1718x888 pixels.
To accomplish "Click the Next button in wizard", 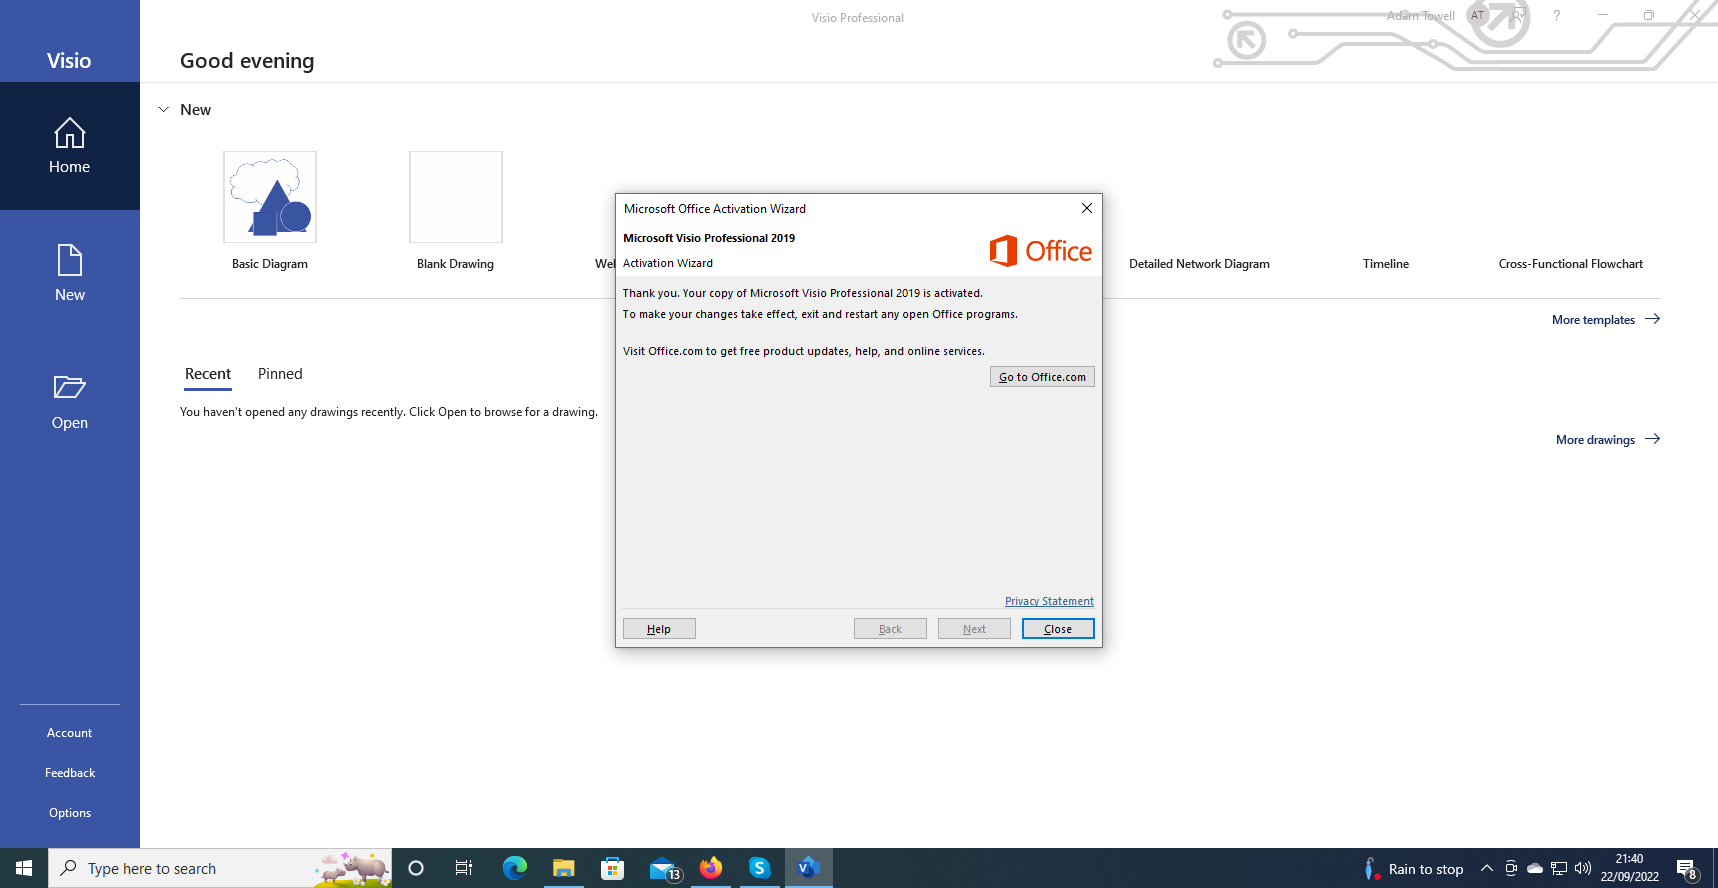I will coord(974,629).
